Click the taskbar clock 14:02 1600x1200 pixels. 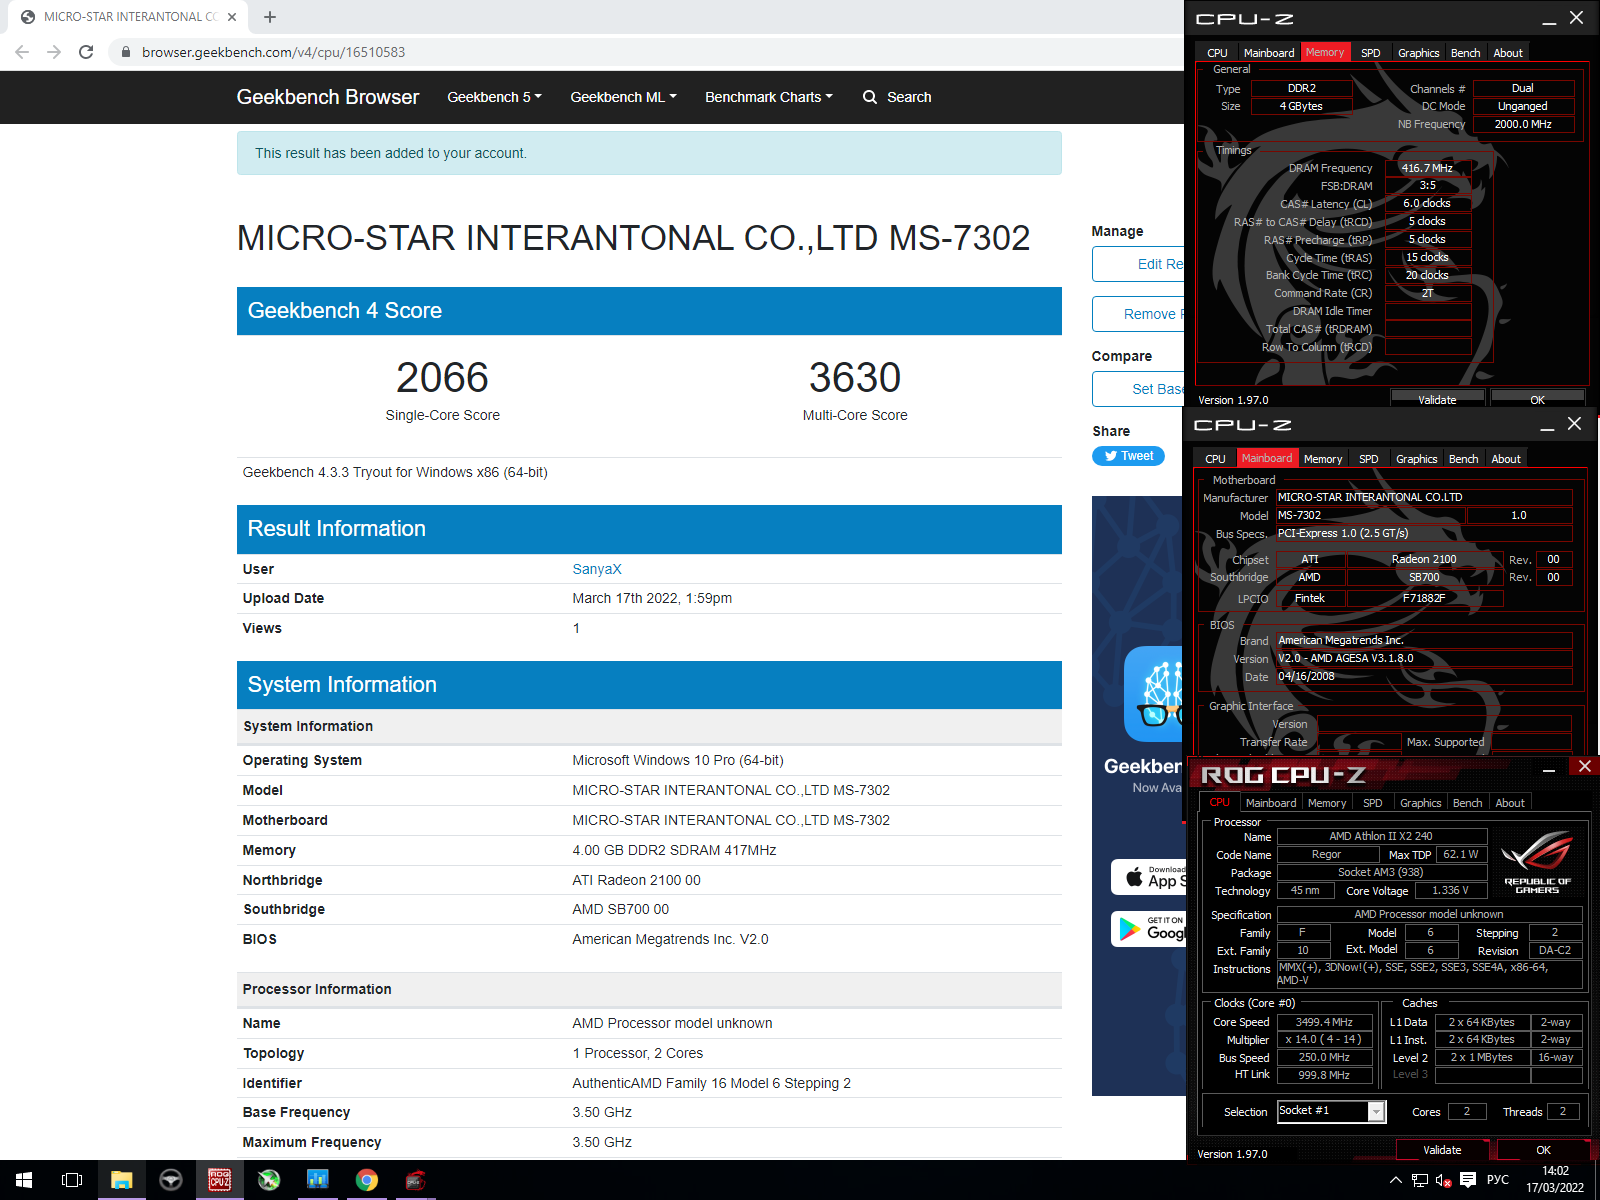pyautogui.click(x=1555, y=1171)
